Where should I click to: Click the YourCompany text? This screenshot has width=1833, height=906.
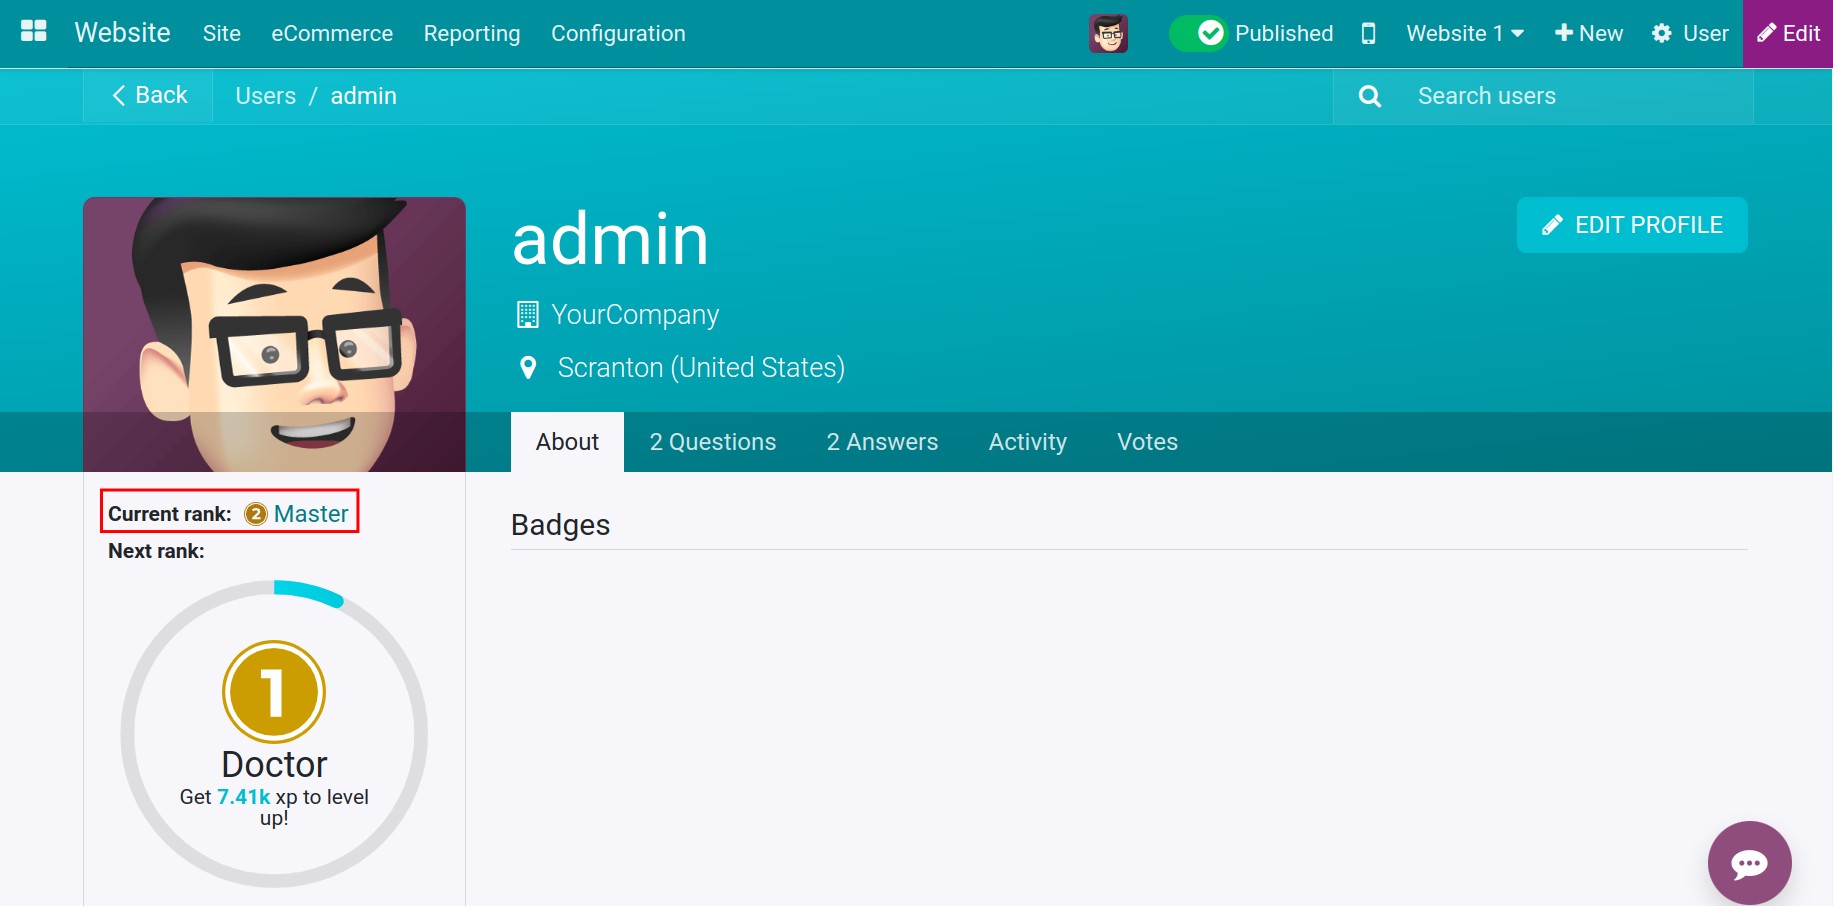(x=635, y=315)
